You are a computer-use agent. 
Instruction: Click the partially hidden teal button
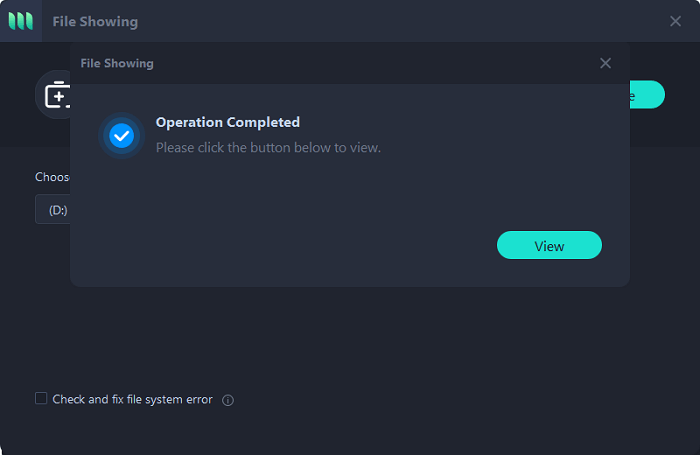pos(647,95)
